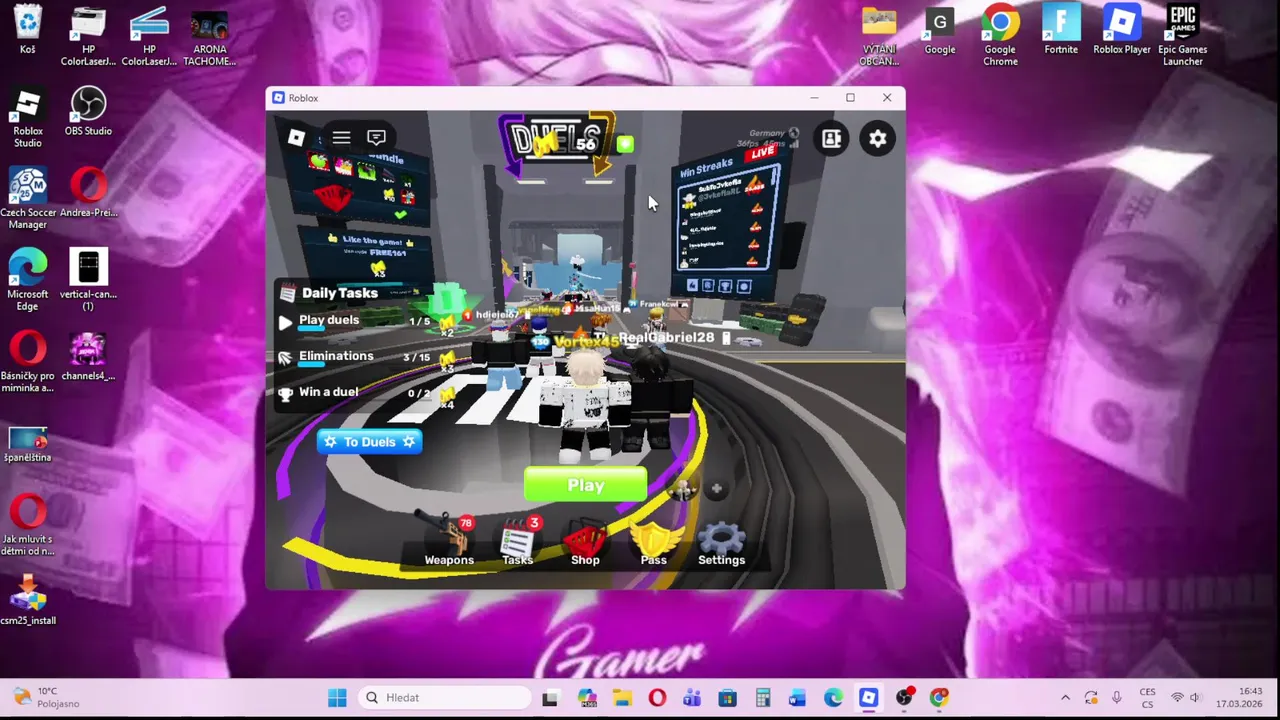
Task: Open the Jak mluvit s dětmi desktop shortcut
Action: 28,526
